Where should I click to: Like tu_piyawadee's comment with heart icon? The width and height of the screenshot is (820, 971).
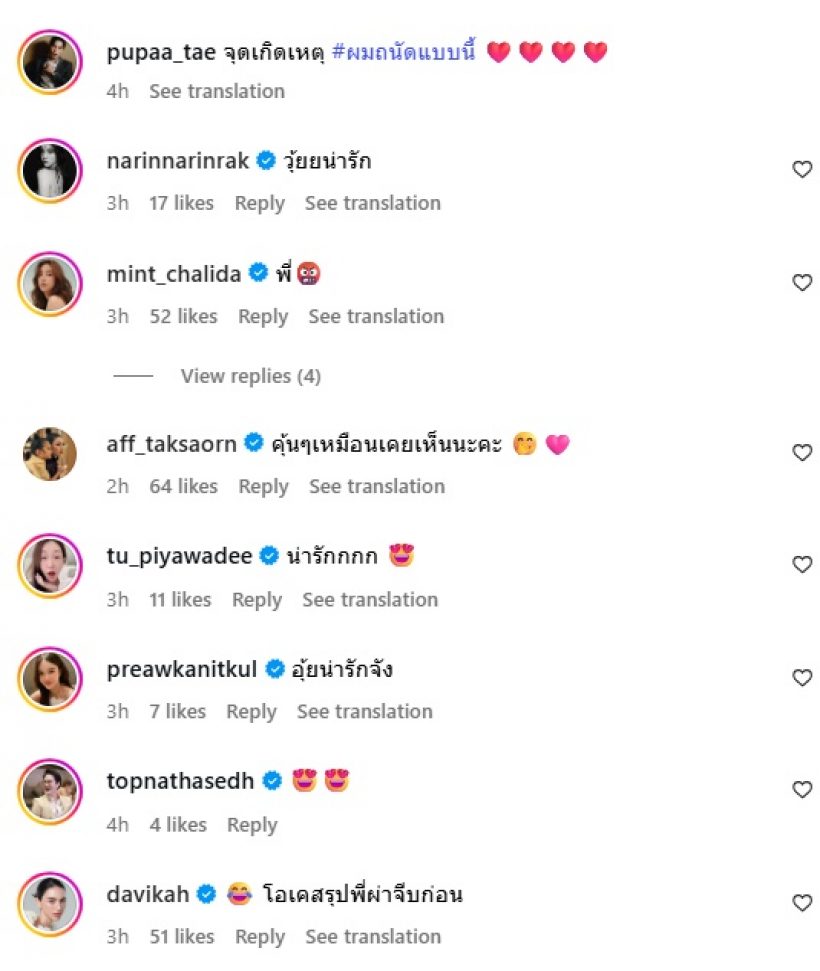pyautogui.click(x=802, y=565)
